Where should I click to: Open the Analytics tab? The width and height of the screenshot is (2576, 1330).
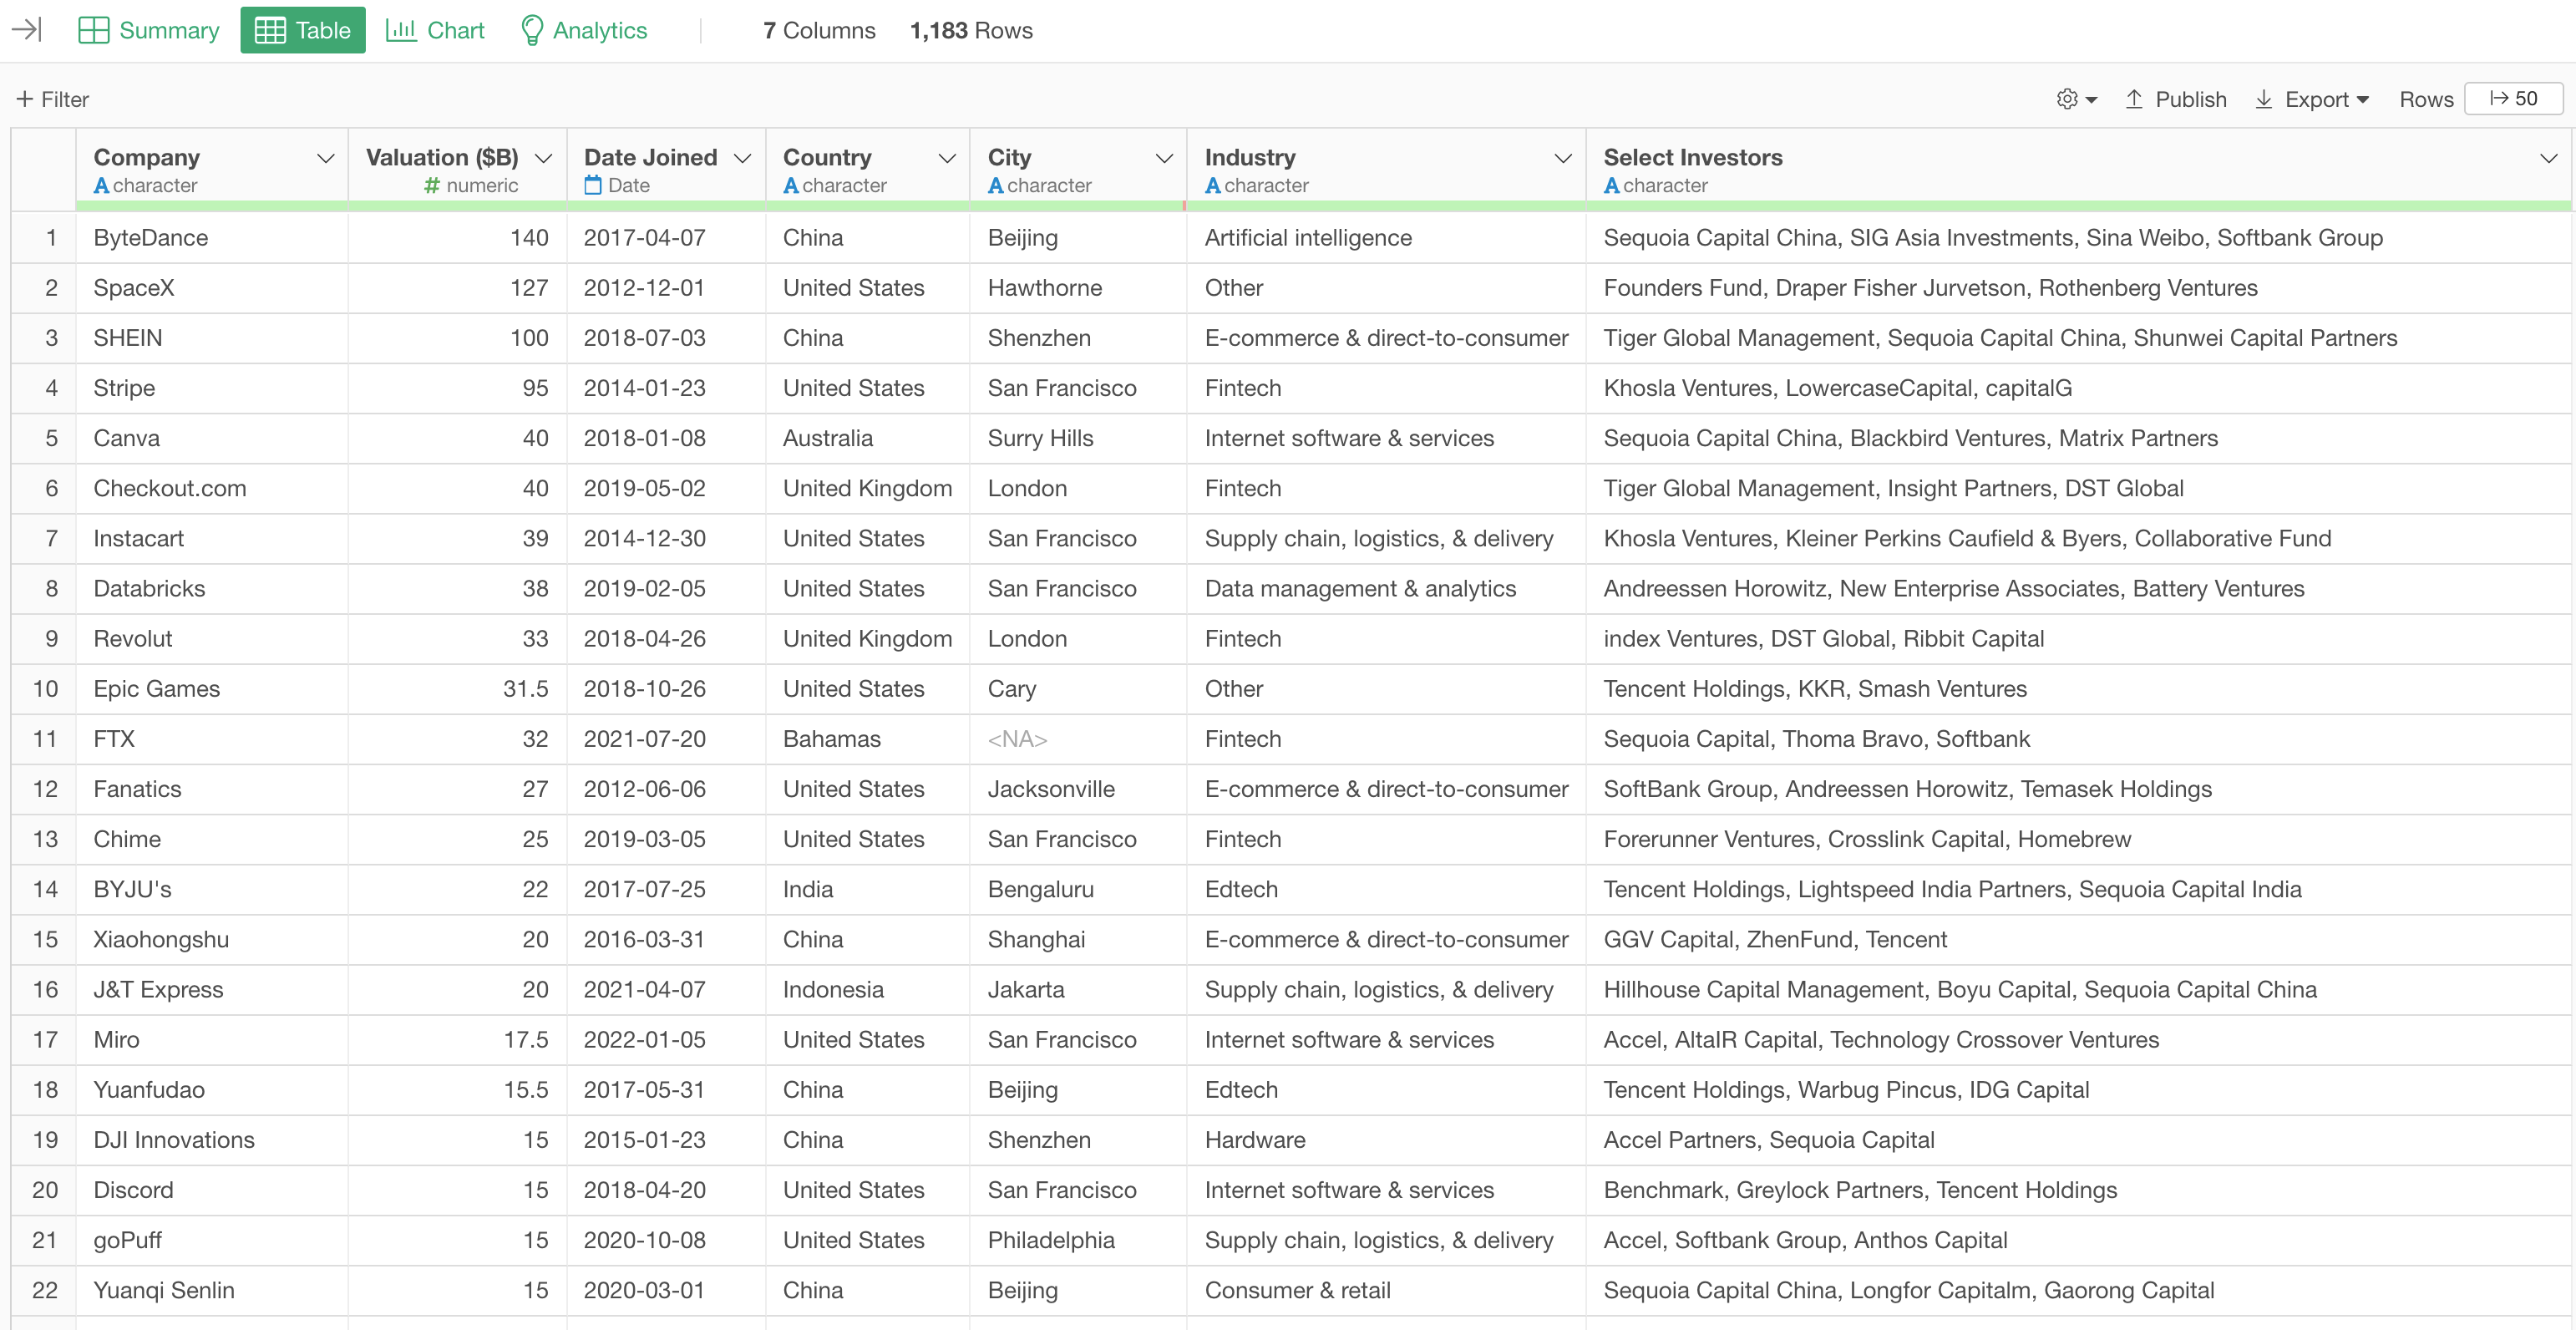(584, 30)
